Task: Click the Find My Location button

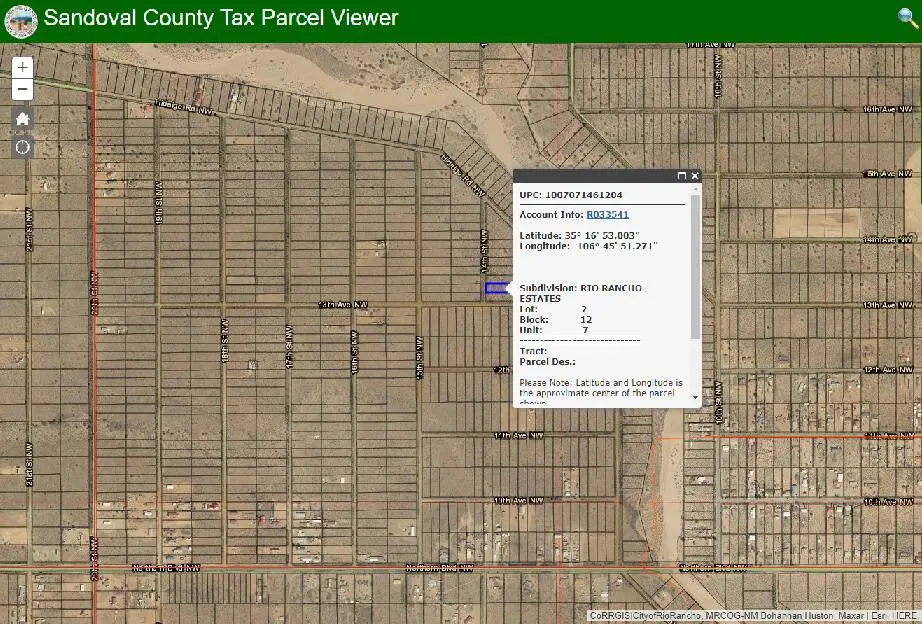Action: pyautogui.click(x=22, y=147)
